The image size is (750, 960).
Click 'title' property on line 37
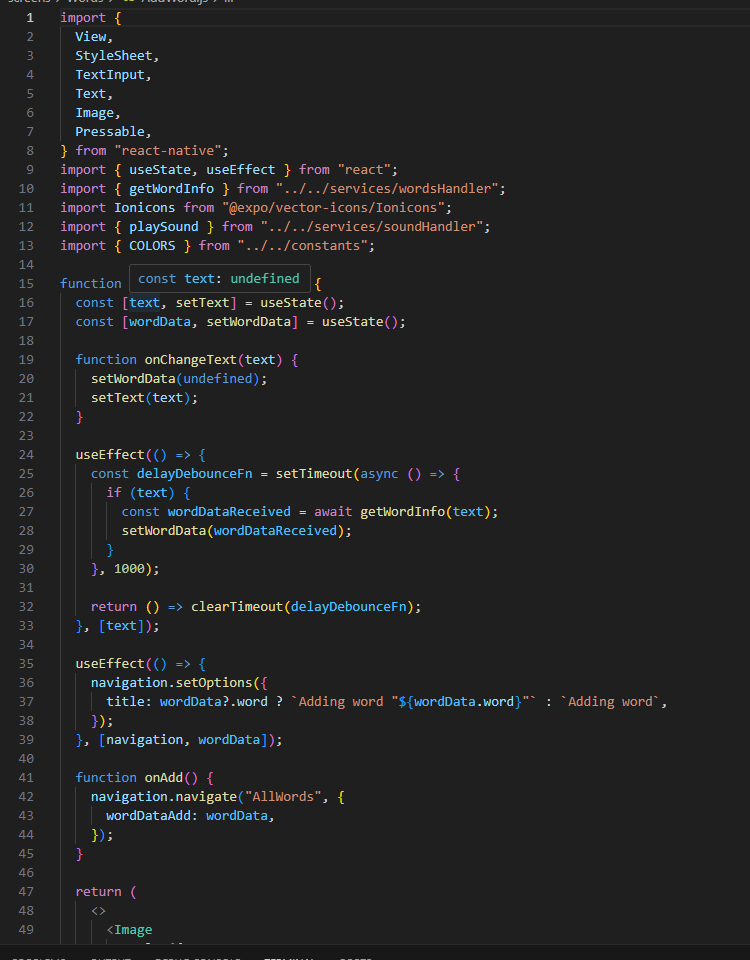(125, 701)
